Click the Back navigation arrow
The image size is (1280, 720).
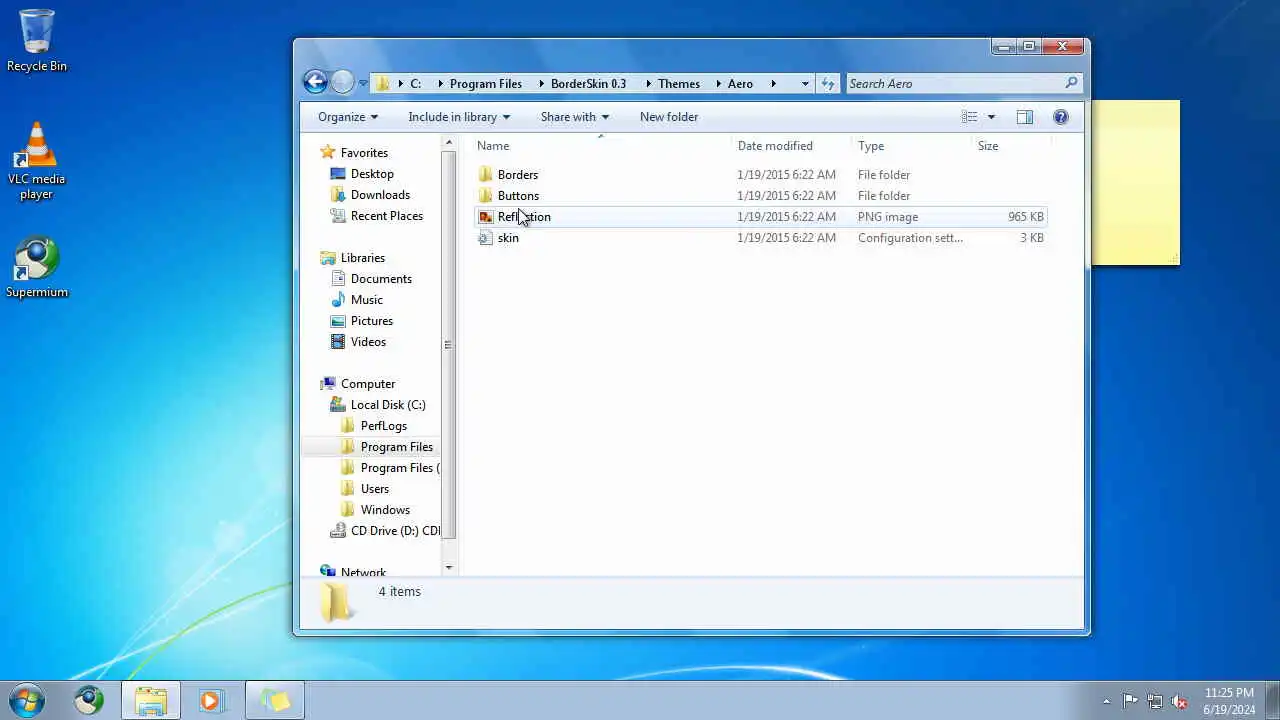pyautogui.click(x=315, y=82)
